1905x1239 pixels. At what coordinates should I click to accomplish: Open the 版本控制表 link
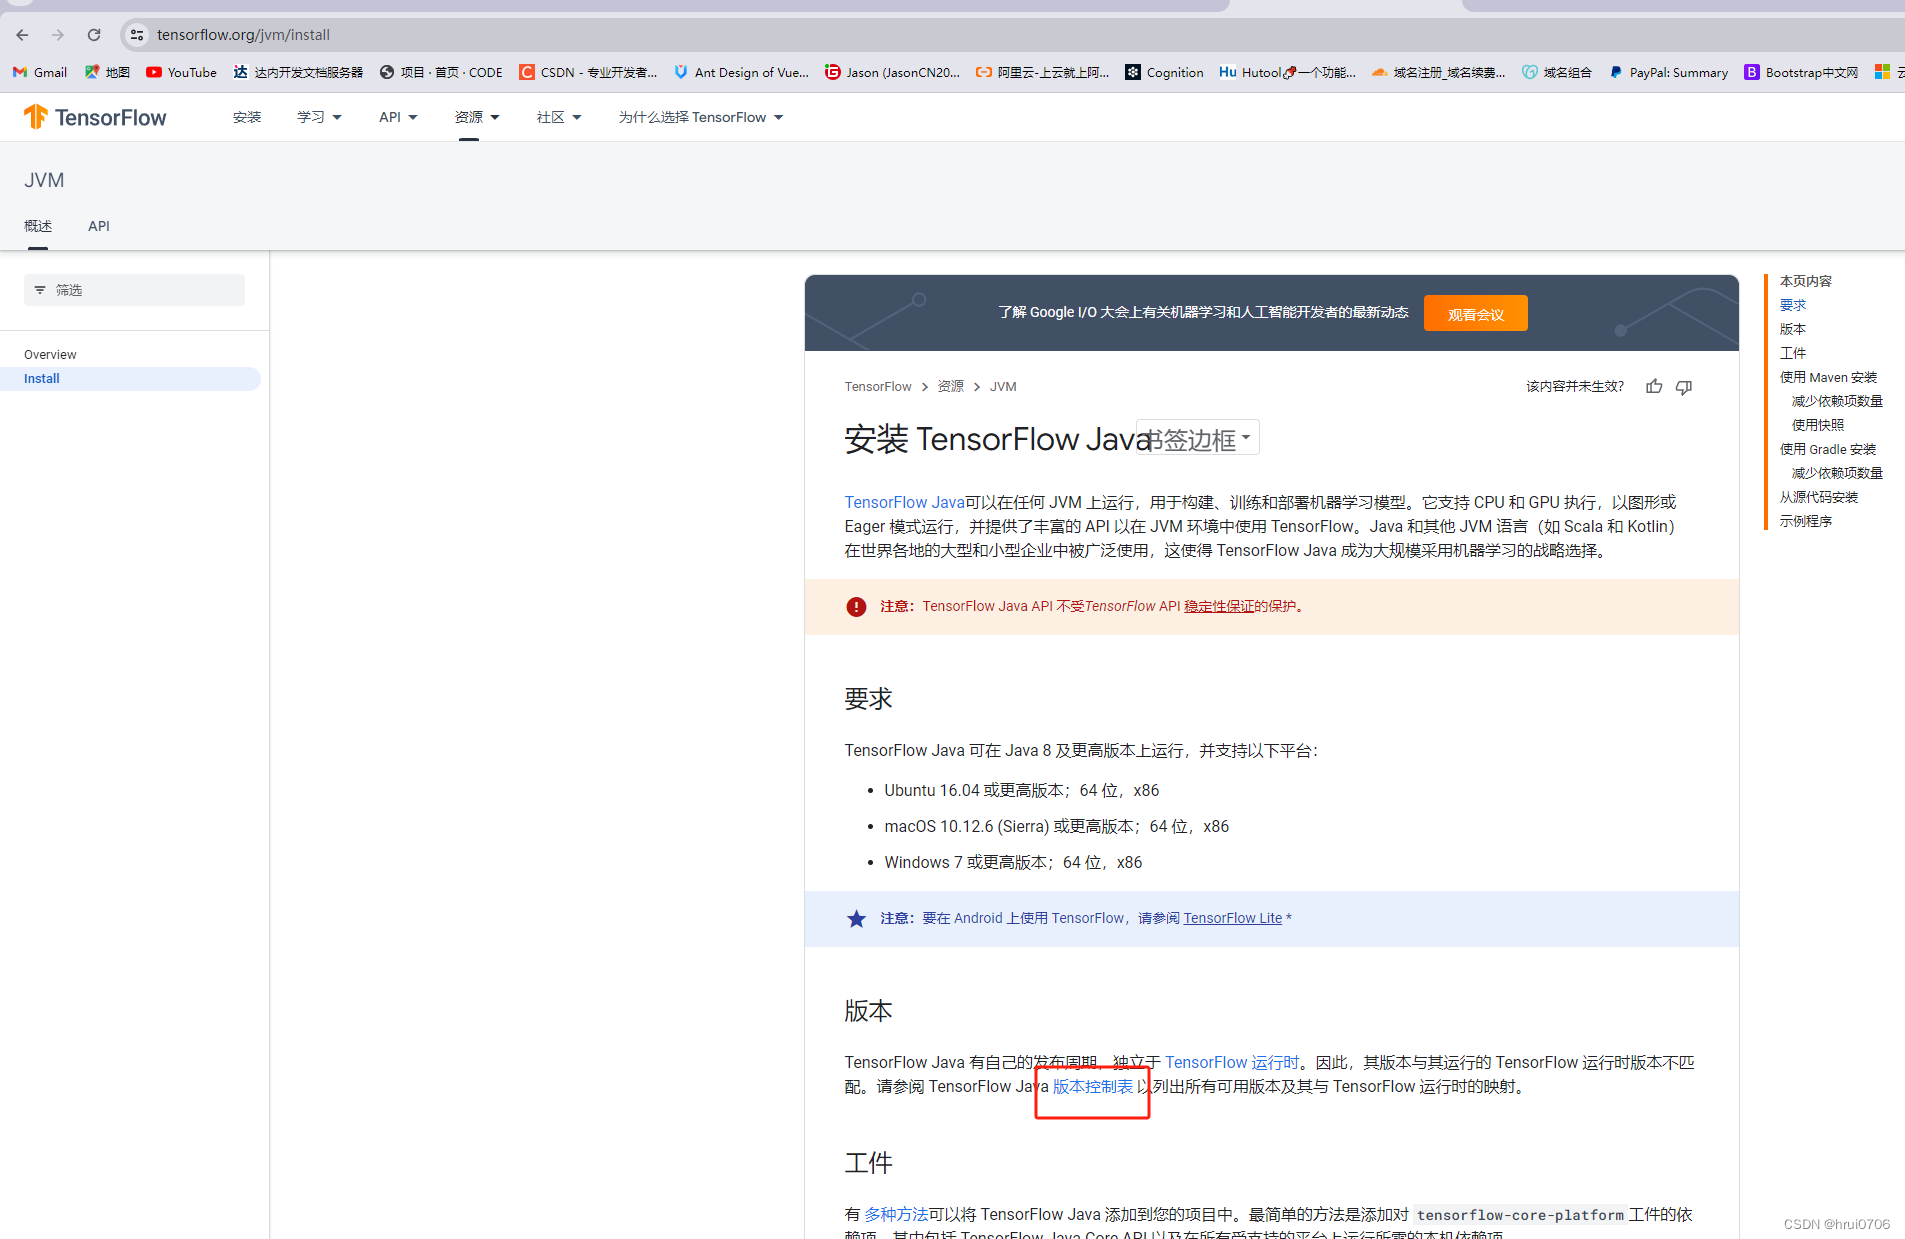click(1092, 1086)
